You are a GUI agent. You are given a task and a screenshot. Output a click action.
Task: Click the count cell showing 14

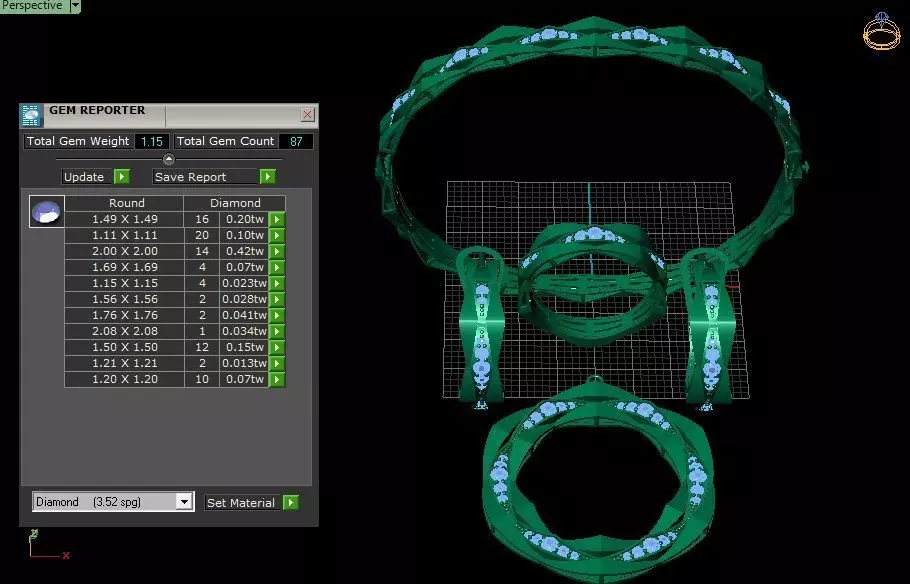pyautogui.click(x=202, y=251)
